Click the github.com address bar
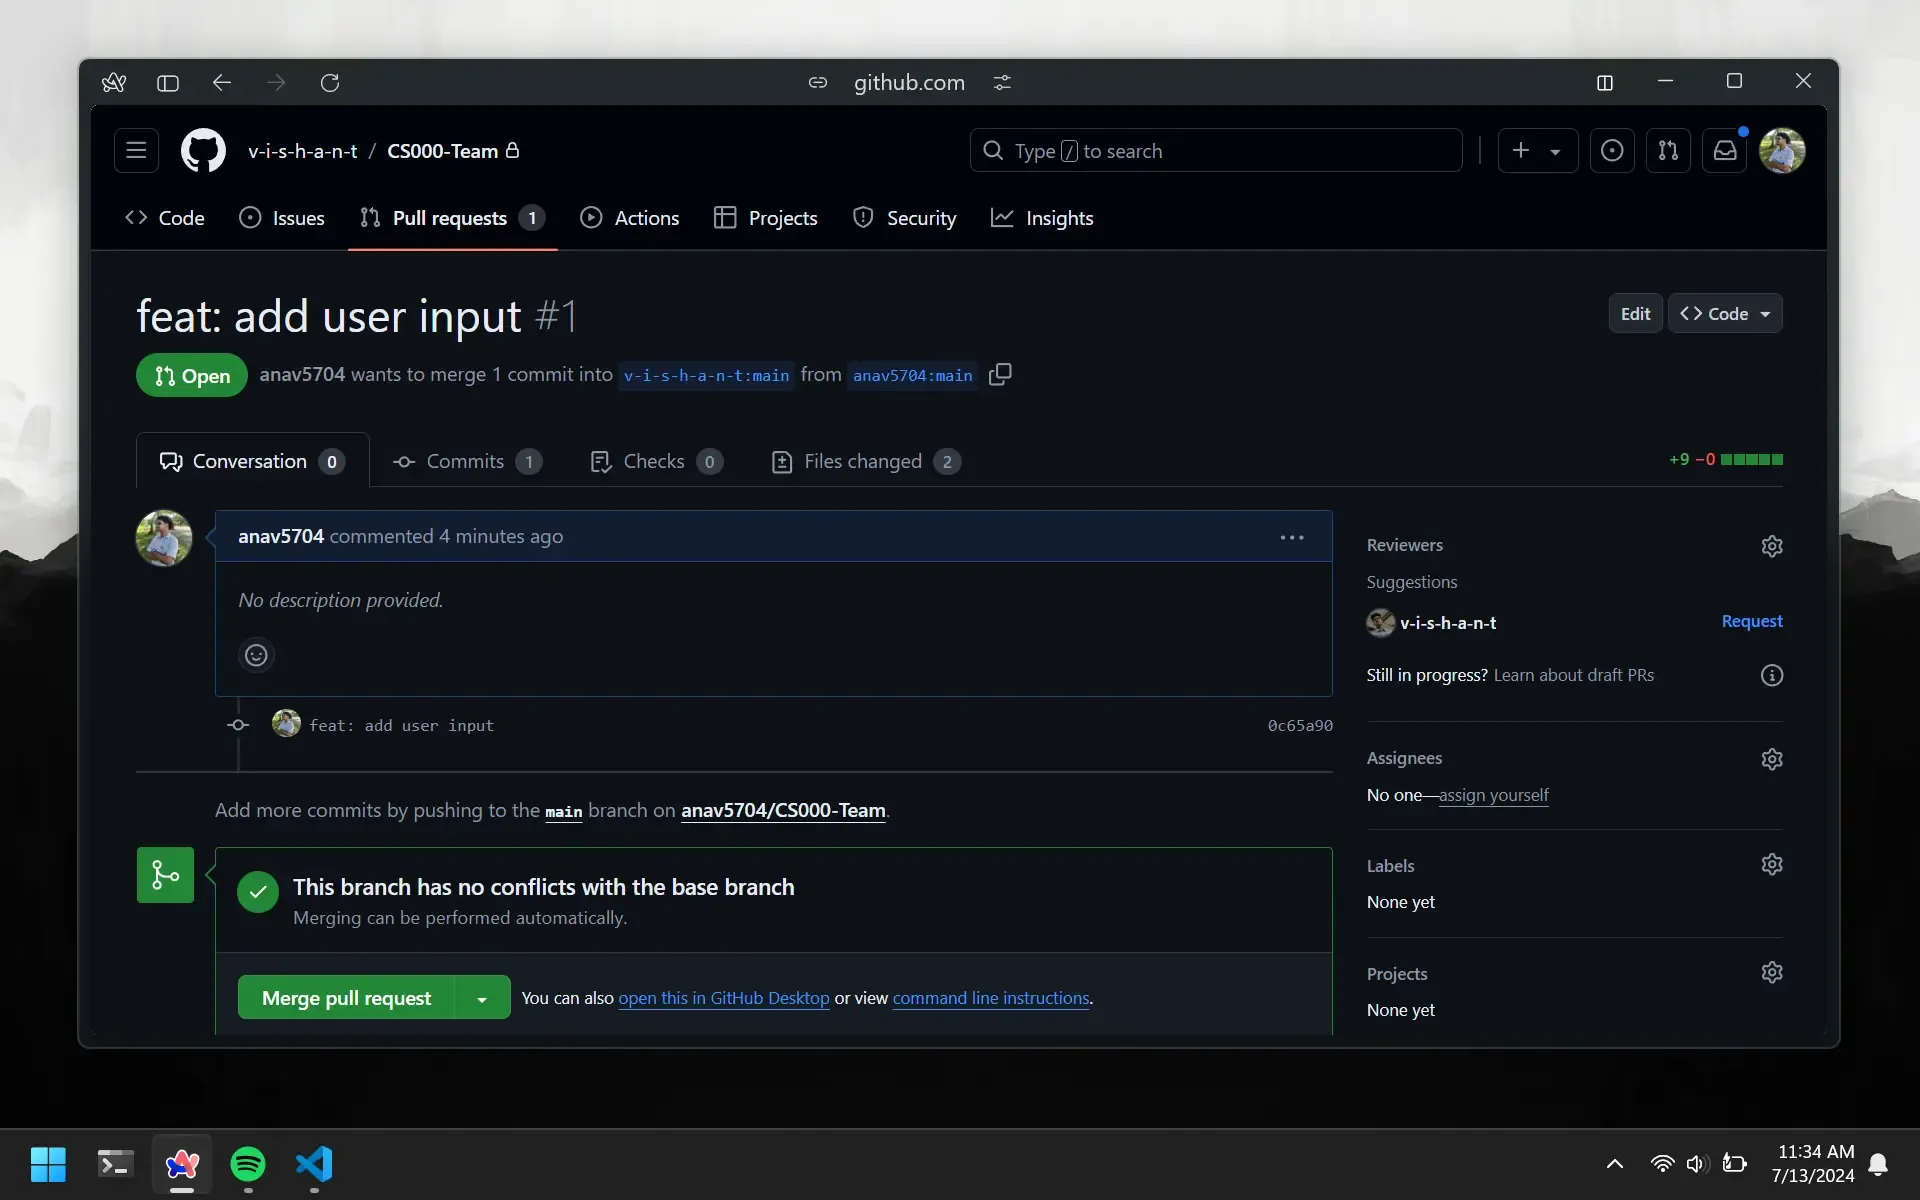 909,82
